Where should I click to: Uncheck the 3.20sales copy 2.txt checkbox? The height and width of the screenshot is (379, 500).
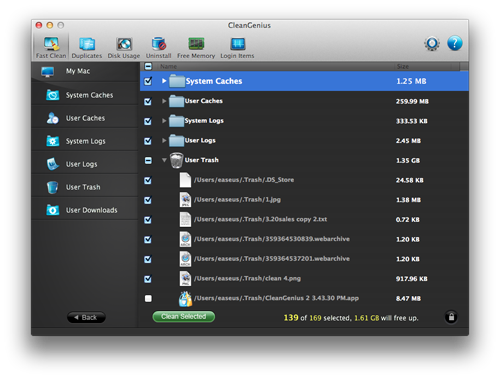[148, 220]
